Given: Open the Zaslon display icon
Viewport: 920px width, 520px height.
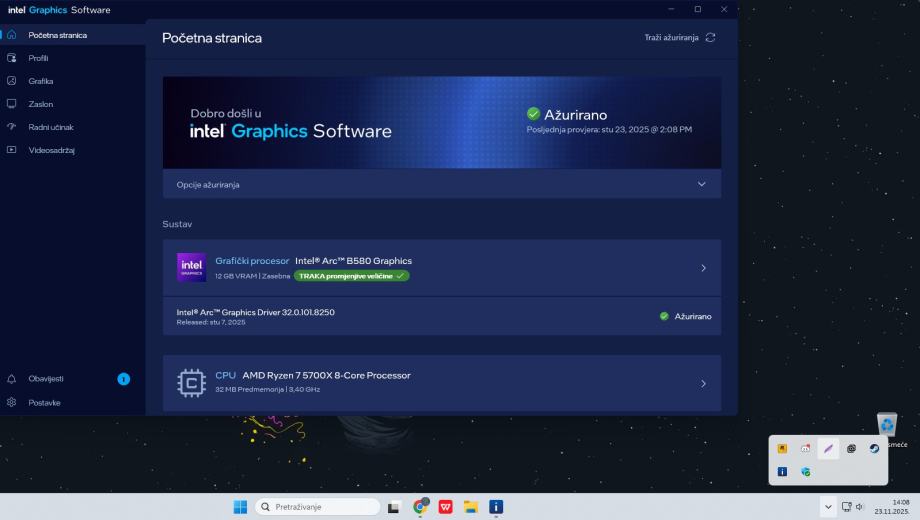Looking at the screenshot, I should [x=11, y=104].
